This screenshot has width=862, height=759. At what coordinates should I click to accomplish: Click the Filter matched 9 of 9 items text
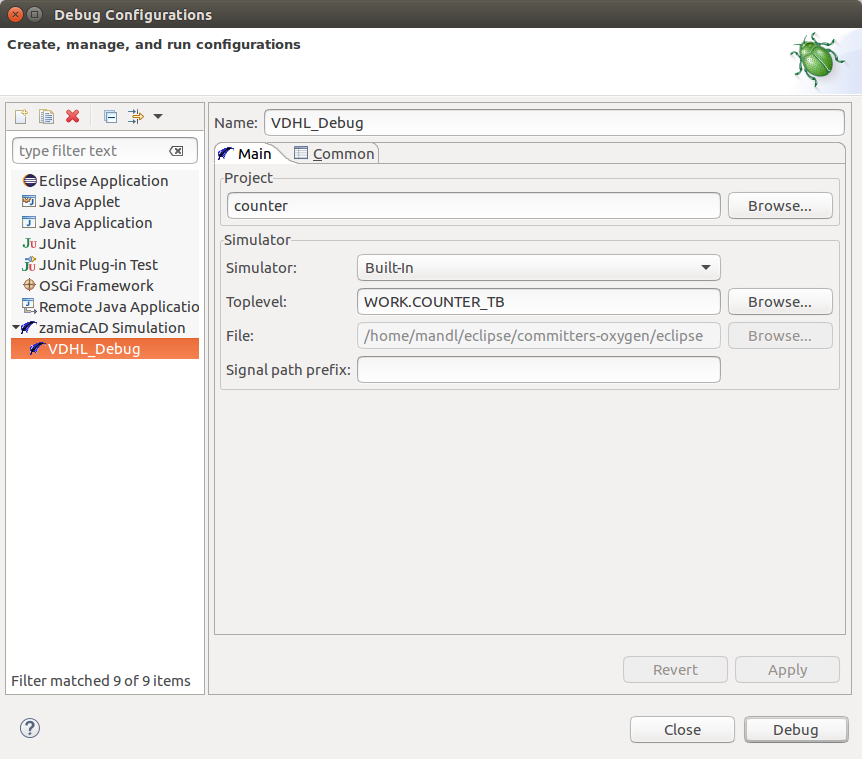[101, 681]
